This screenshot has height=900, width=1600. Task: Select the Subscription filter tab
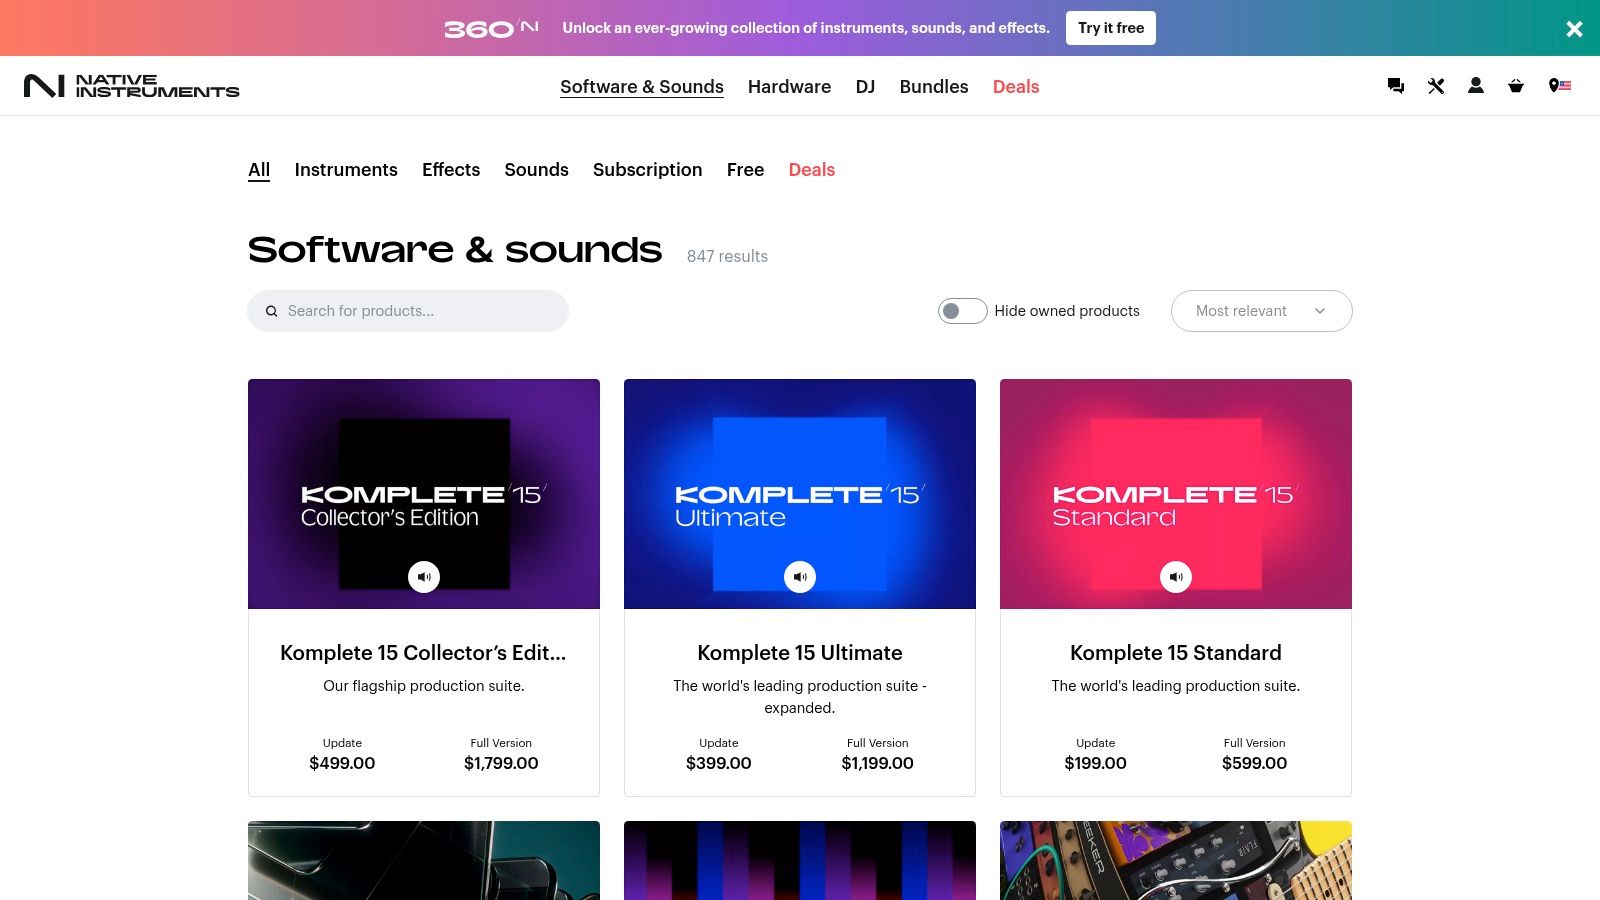(x=648, y=170)
